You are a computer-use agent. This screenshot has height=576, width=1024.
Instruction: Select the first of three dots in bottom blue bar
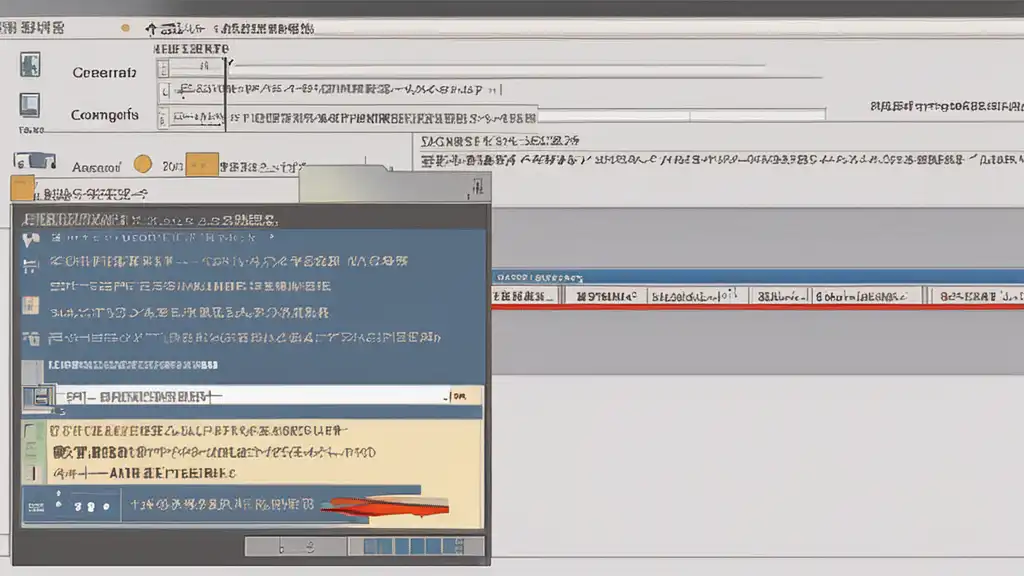click(x=78, y=507)
